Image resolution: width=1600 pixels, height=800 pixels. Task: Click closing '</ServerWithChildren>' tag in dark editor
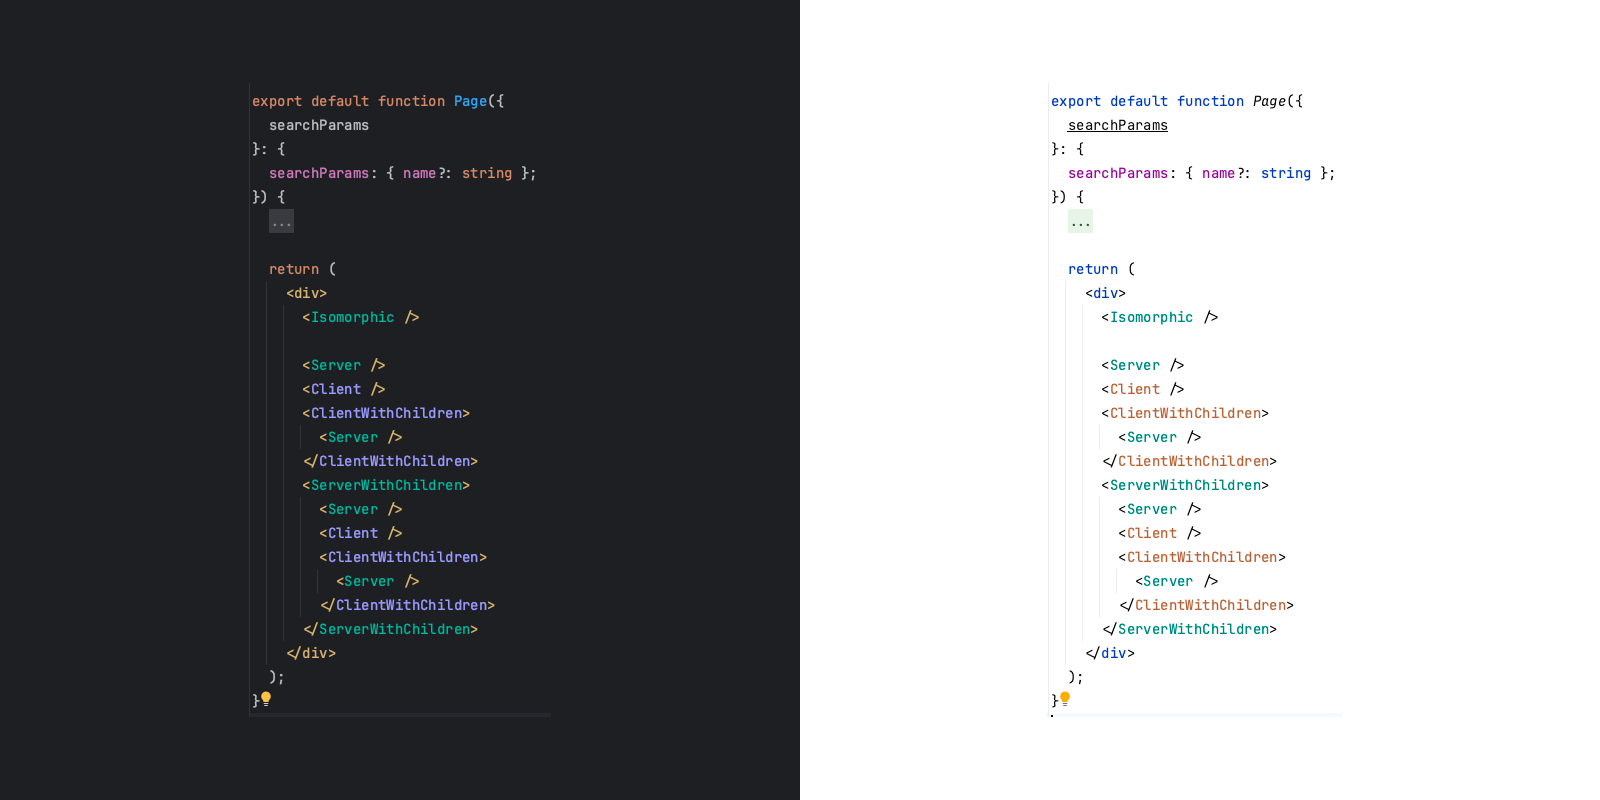391,629
